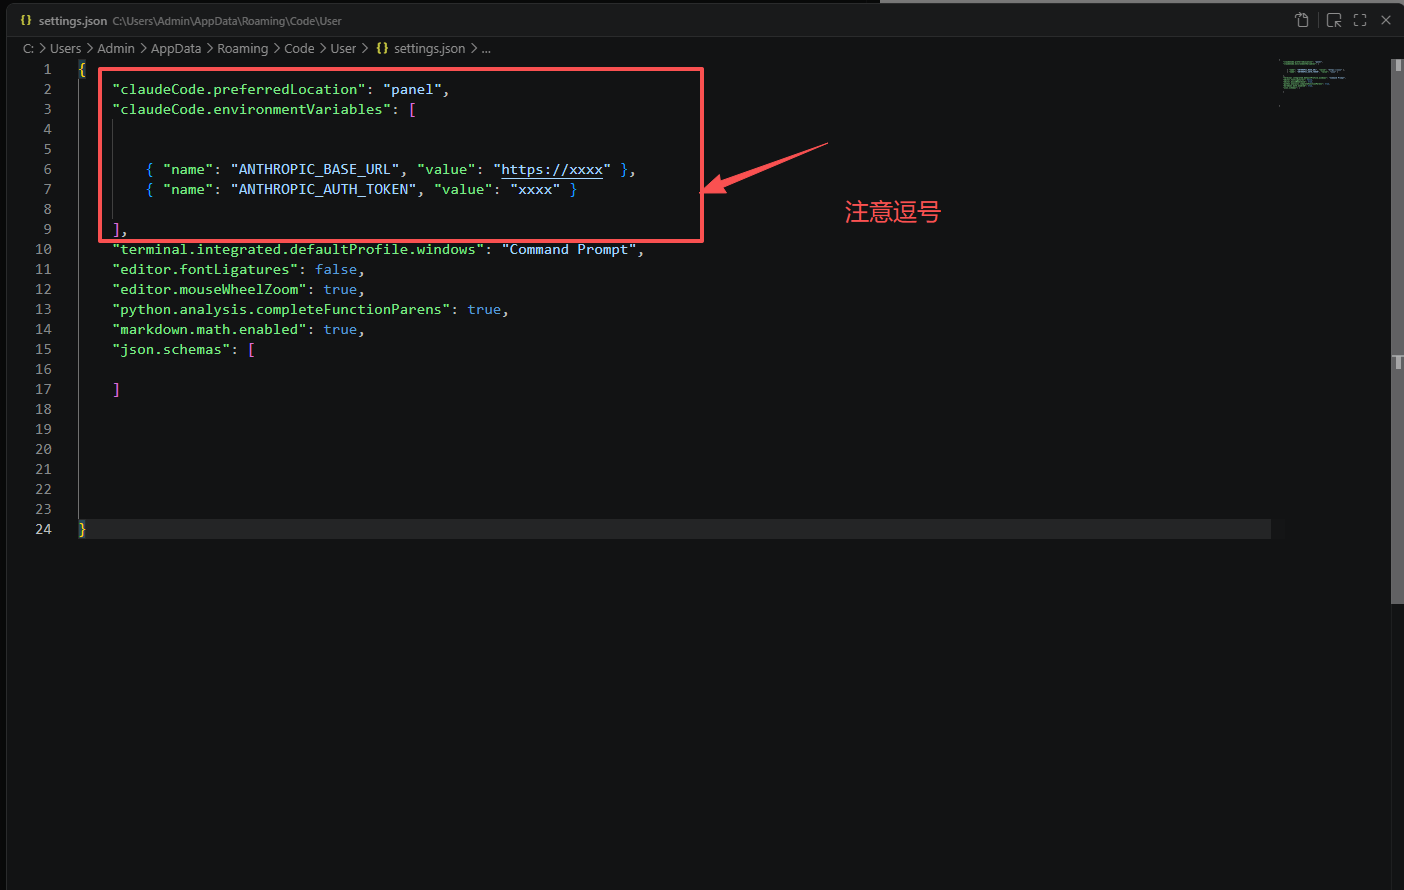Open the Users breadcrumb
1404x890 pixels.
pos(66,48)
